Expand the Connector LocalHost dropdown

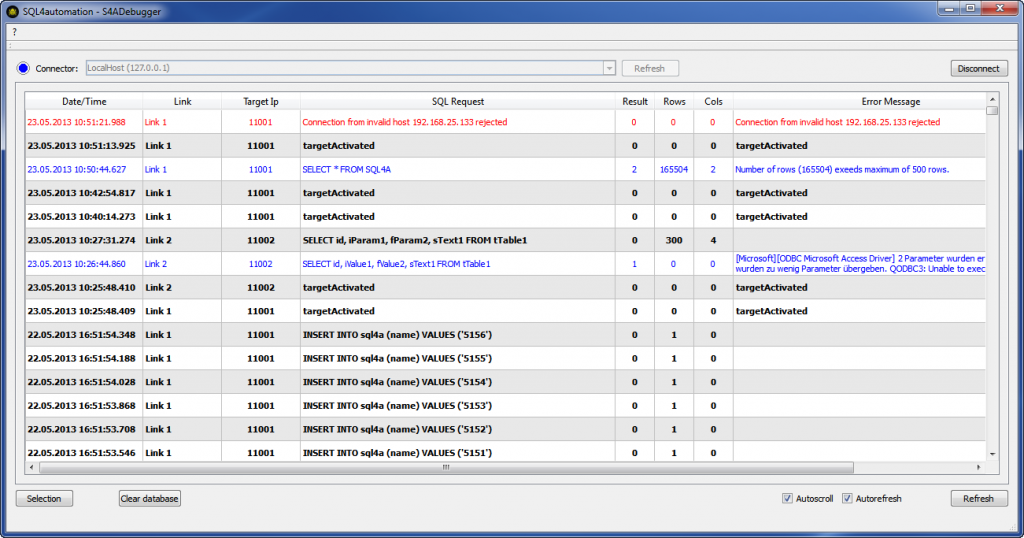[x=608, y=68]
